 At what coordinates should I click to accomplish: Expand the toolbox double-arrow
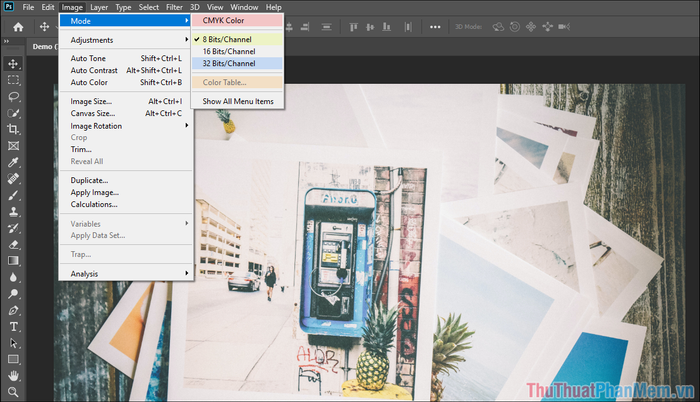click(x=6, y=42)
